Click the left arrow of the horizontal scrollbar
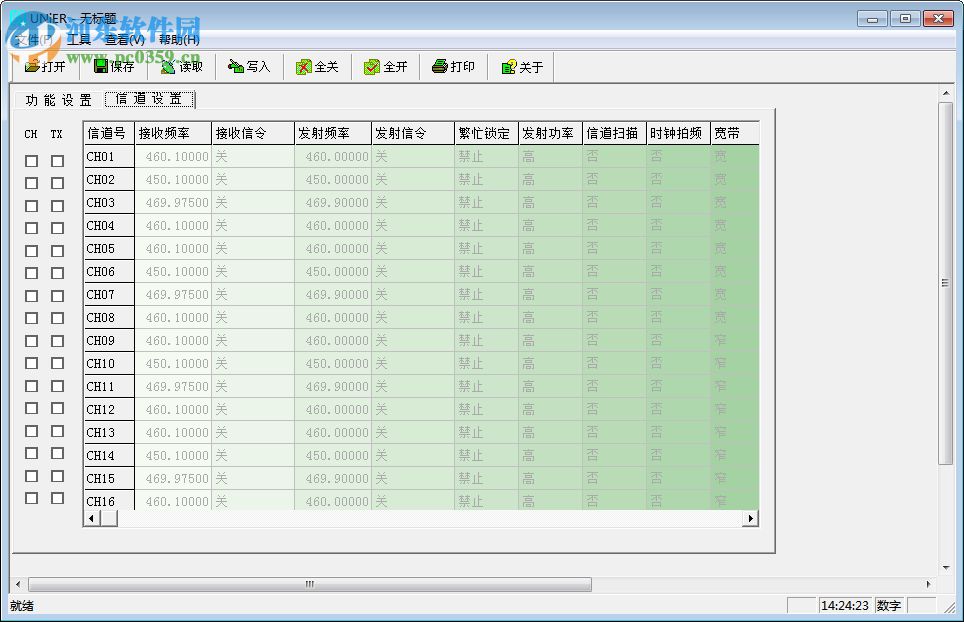The image size is (964, 622). point(91,519)
